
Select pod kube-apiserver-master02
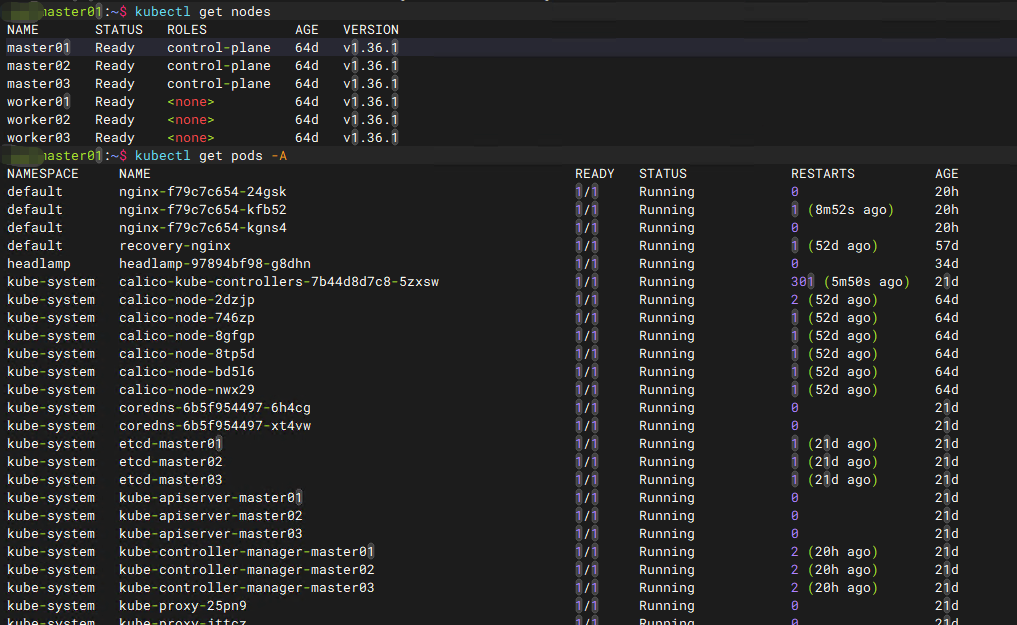(x=211, y=516)
